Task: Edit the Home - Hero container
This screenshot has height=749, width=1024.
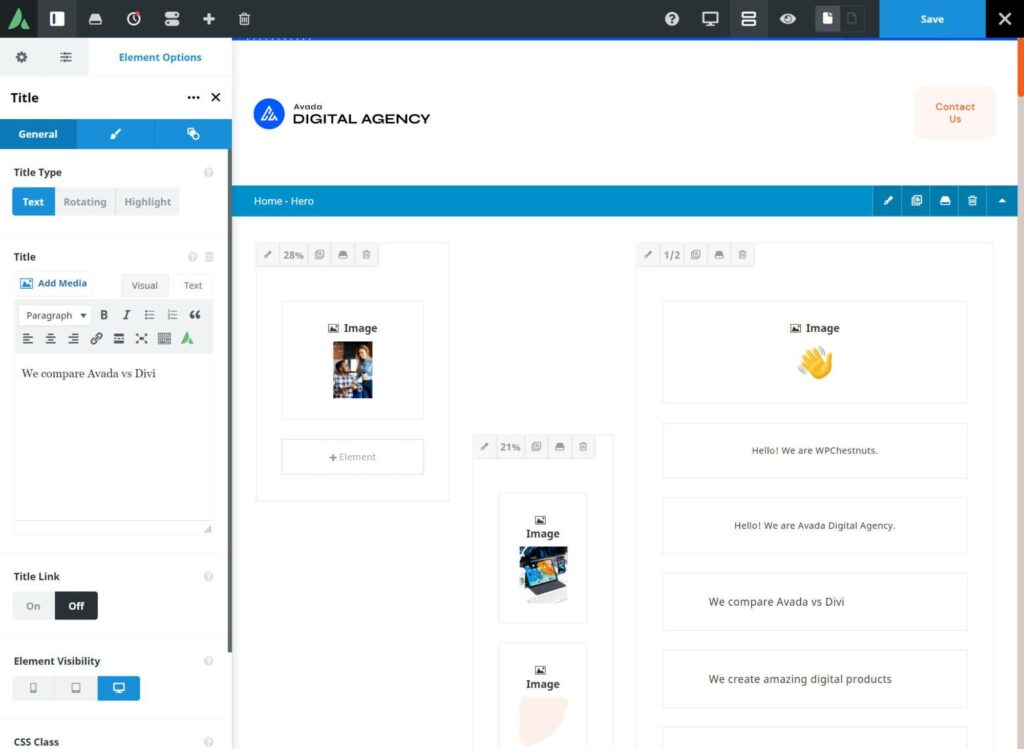Action: (x=888, y=201)
